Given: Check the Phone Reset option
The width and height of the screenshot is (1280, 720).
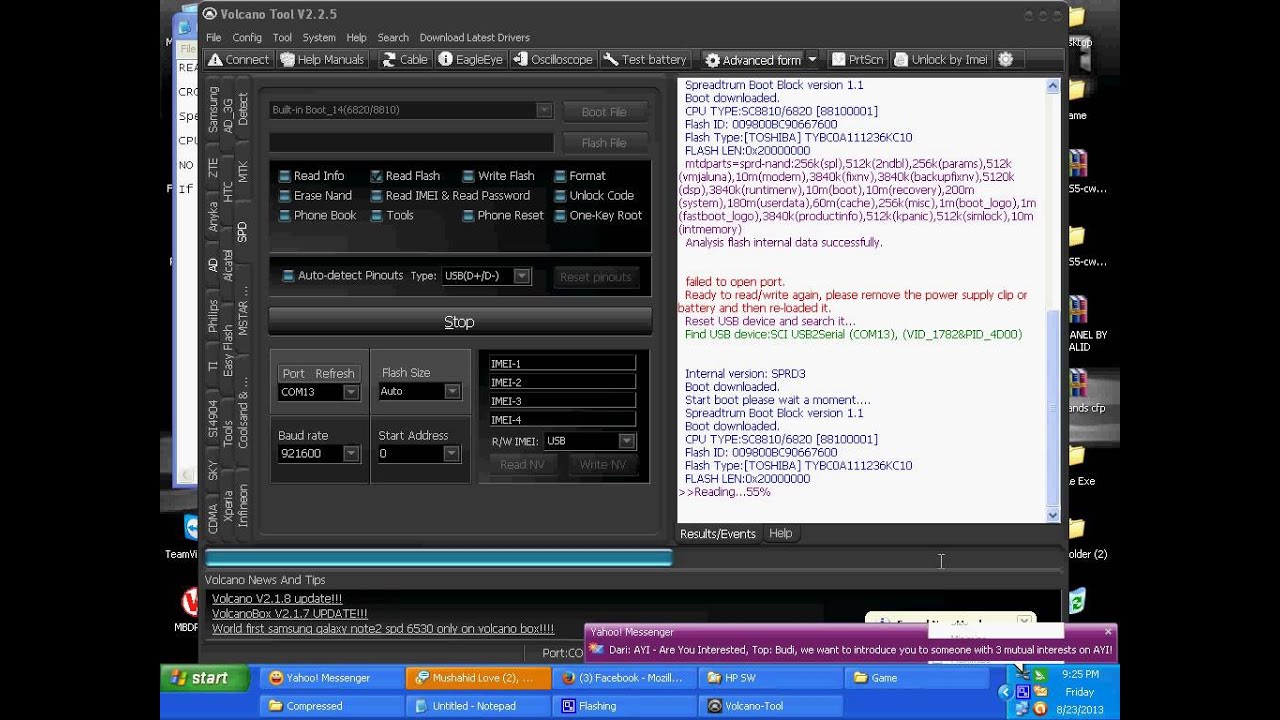Looking at the screenshot, I should tap(468, 215).
